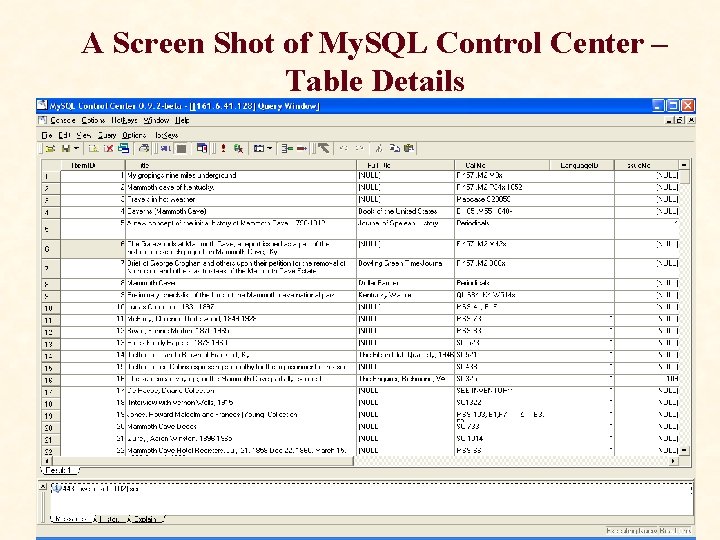
Task: Click the CallNo column header
Action: (502, 165)
